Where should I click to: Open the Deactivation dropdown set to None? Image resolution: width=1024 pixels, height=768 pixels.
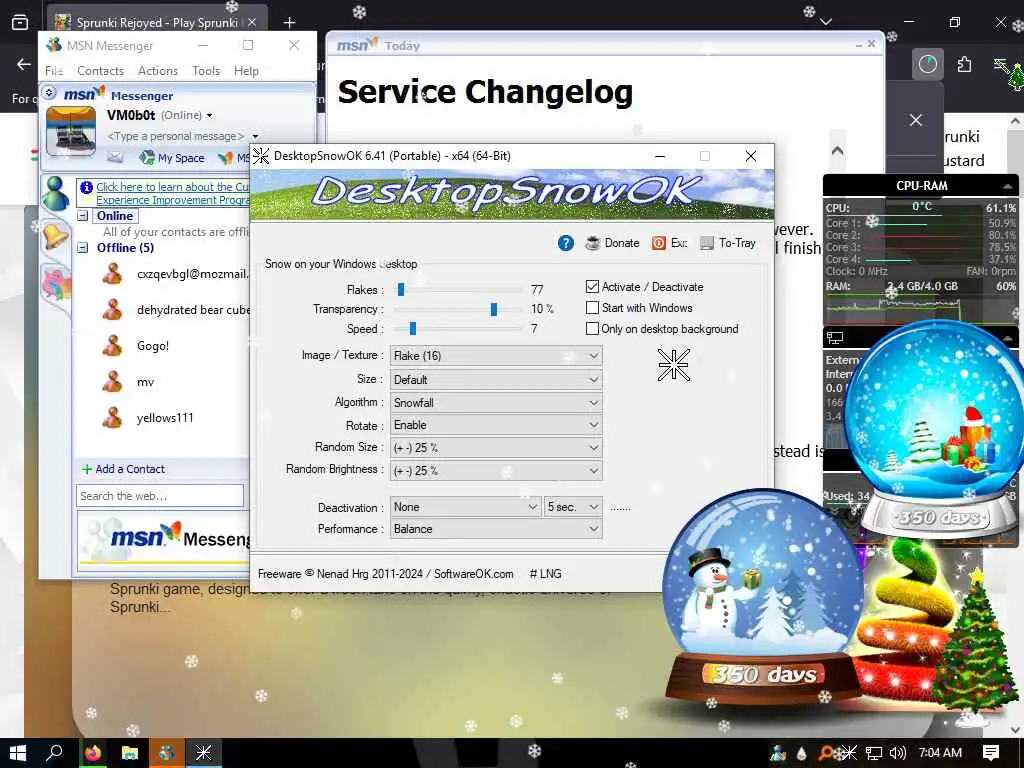465,507
